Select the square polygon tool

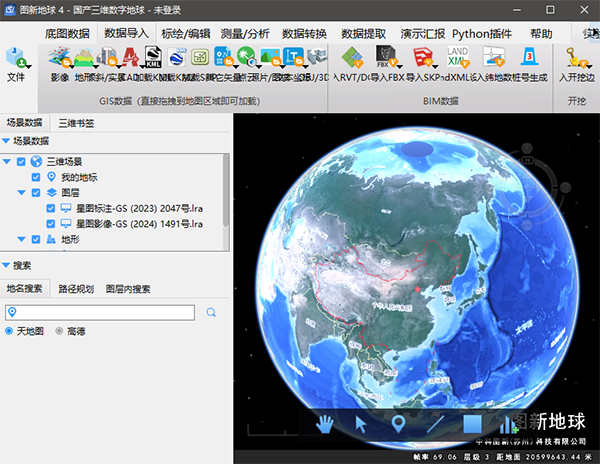[473, 424]
